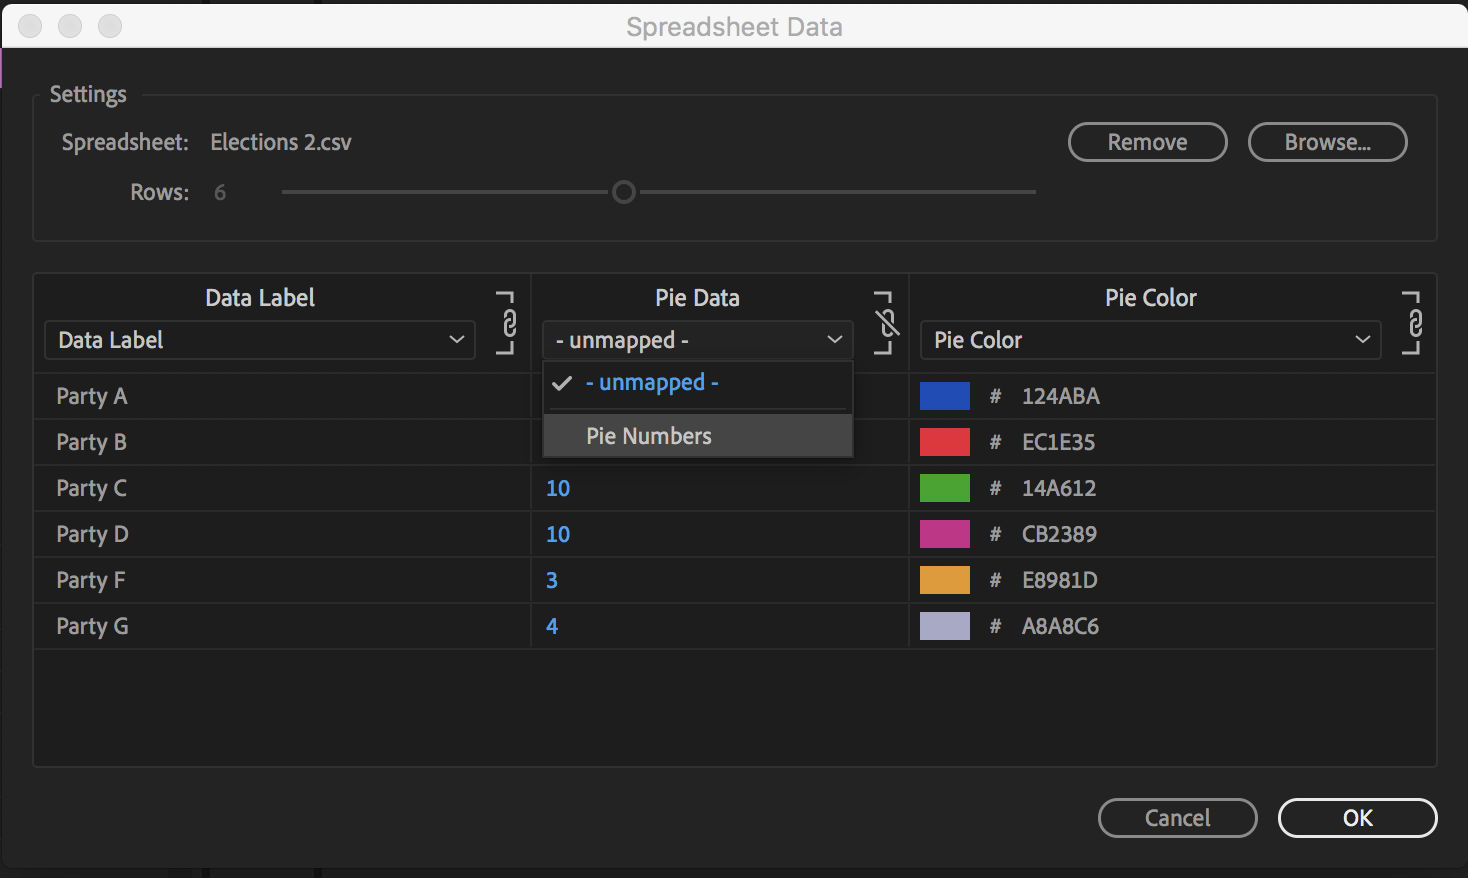This screenshot has height=878, width=1468.
Task: Click Party A's blue color swatch
Action: click(943, 395)
